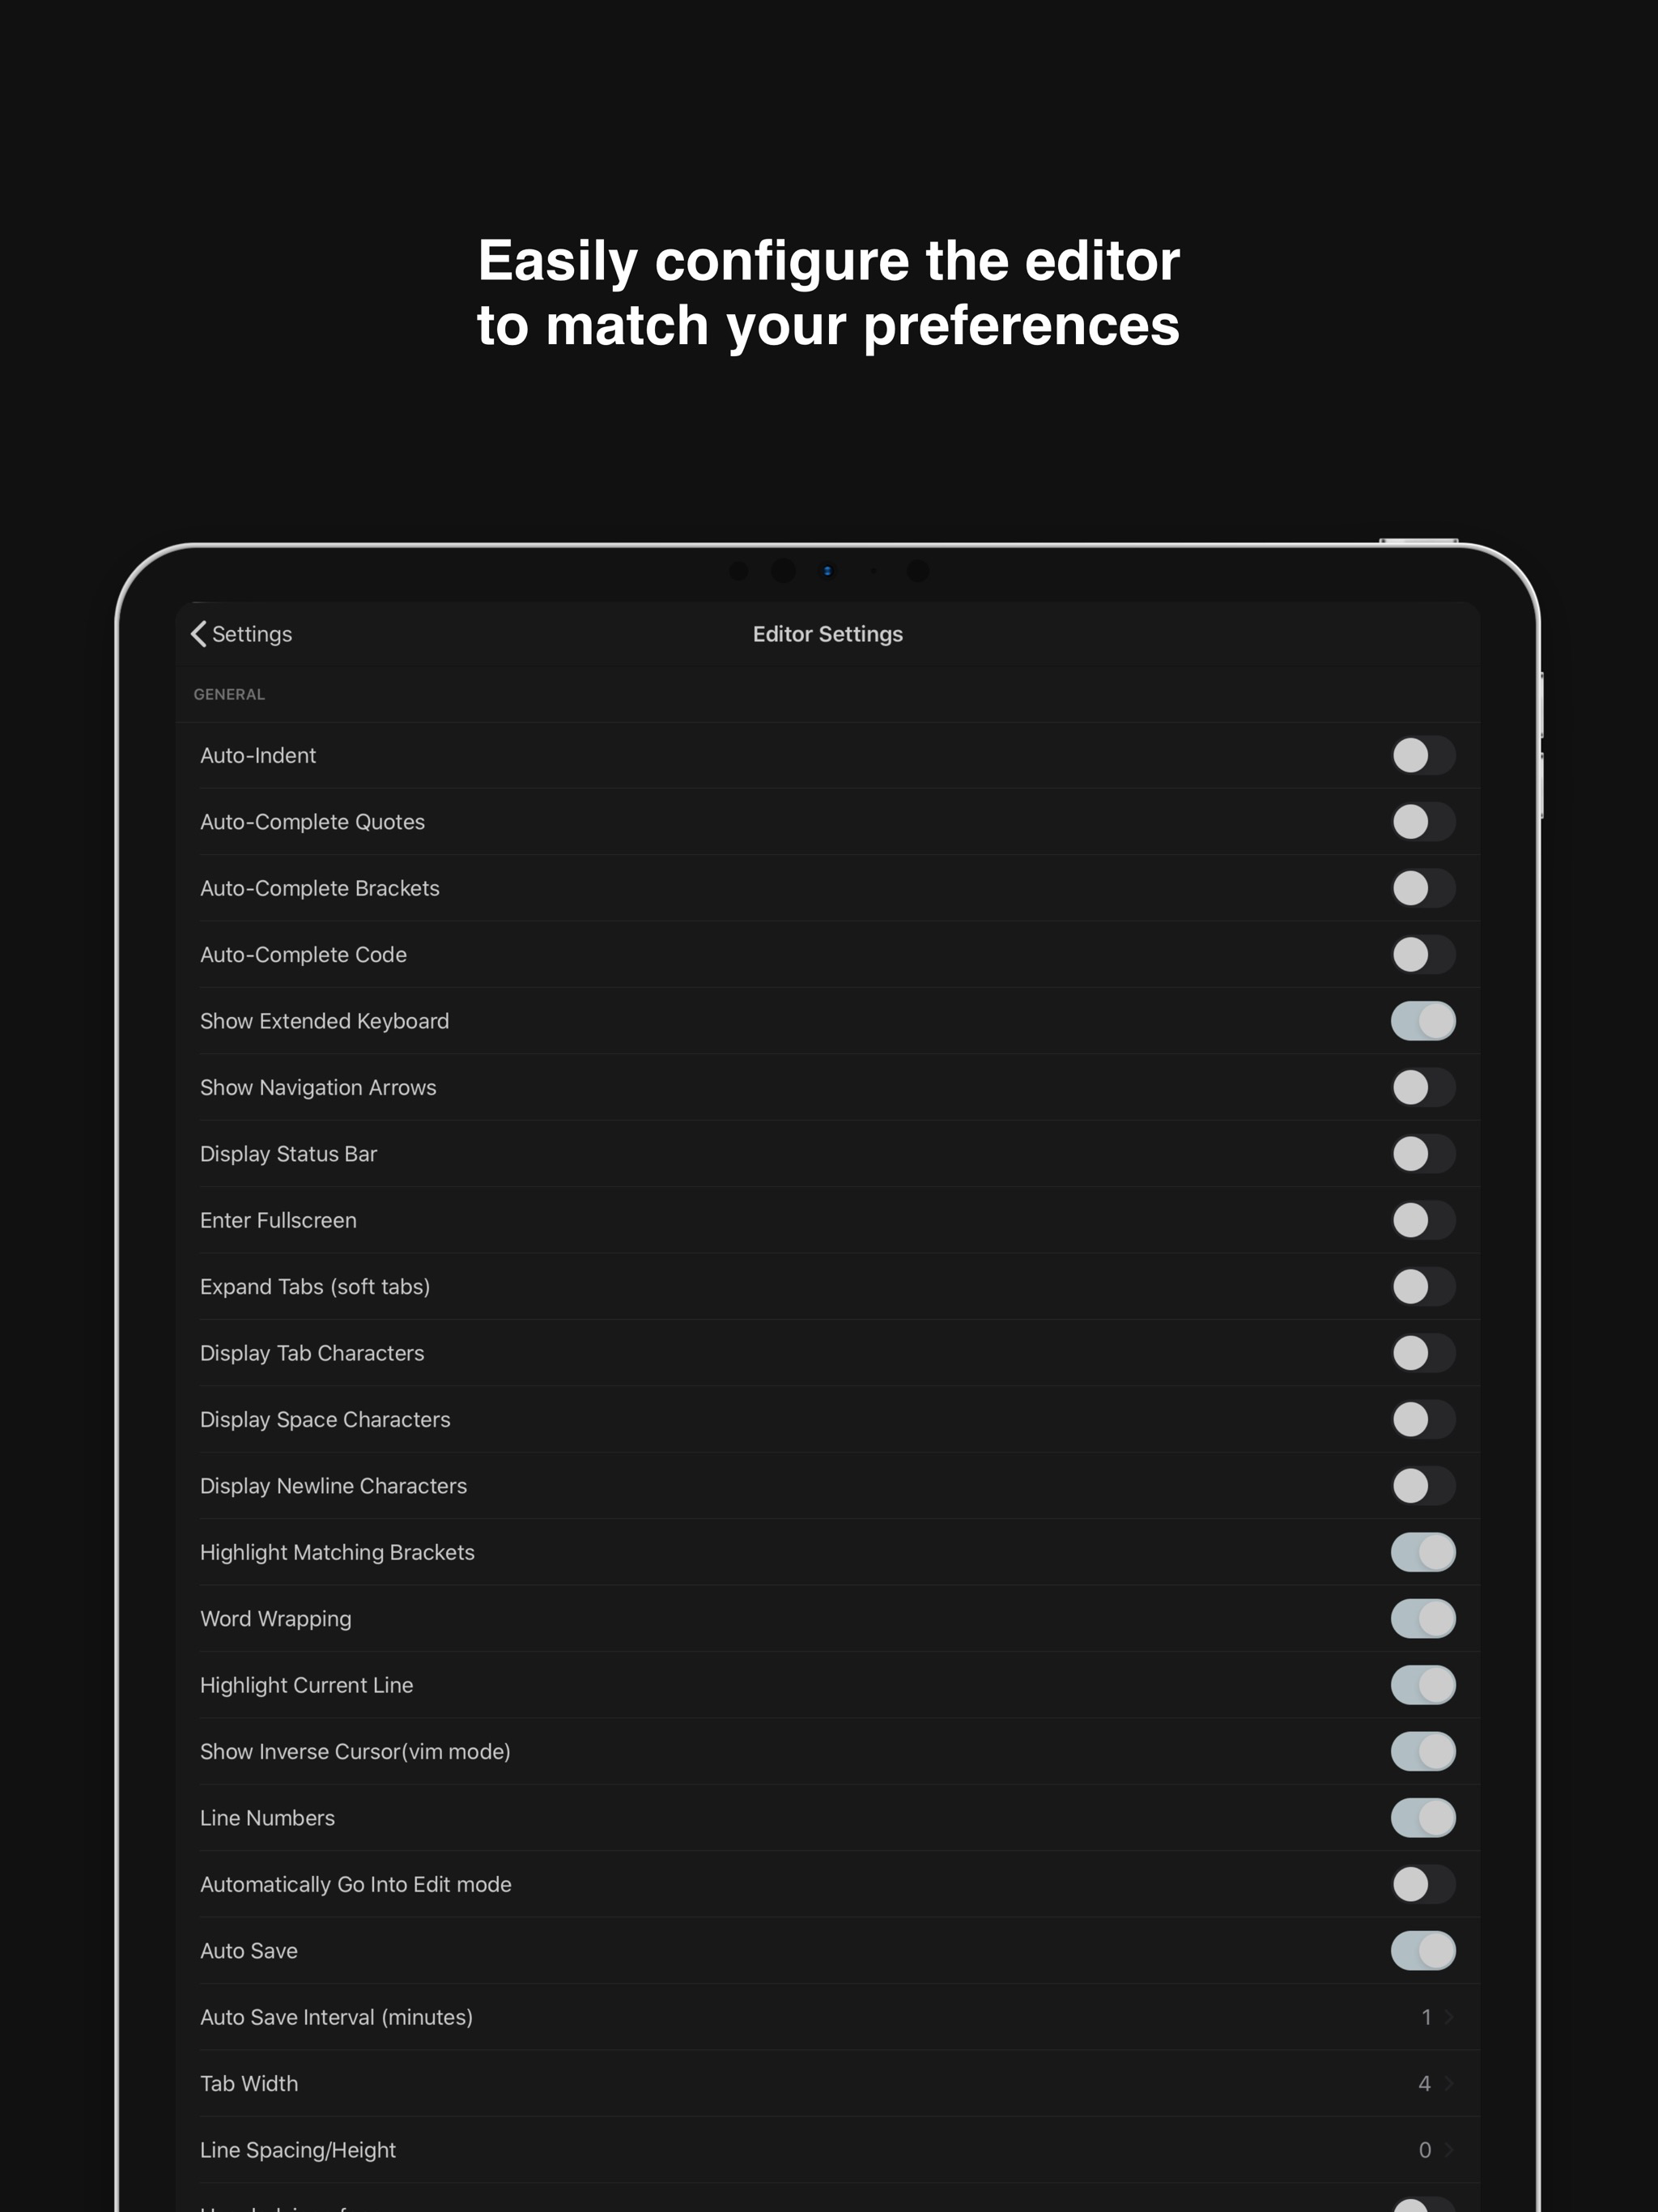The image size is (1658, 2212).
Task: Enable Enter Fullscreen option
Action: [x=1423, y=1220]
